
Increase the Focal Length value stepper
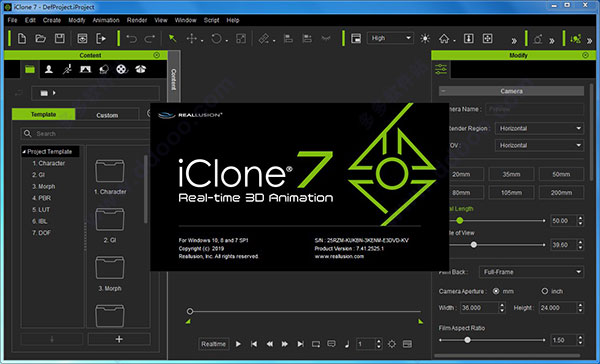pos(580,218)
